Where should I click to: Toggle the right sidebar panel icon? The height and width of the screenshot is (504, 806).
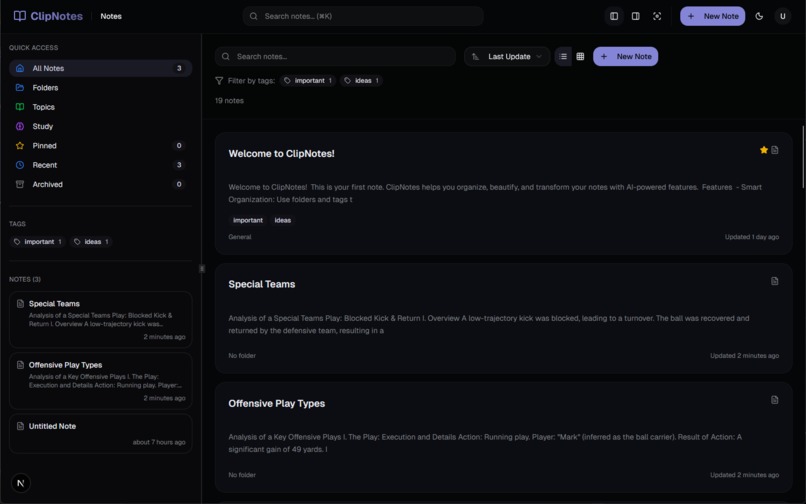pyautogui.click(x=635, y=16)
